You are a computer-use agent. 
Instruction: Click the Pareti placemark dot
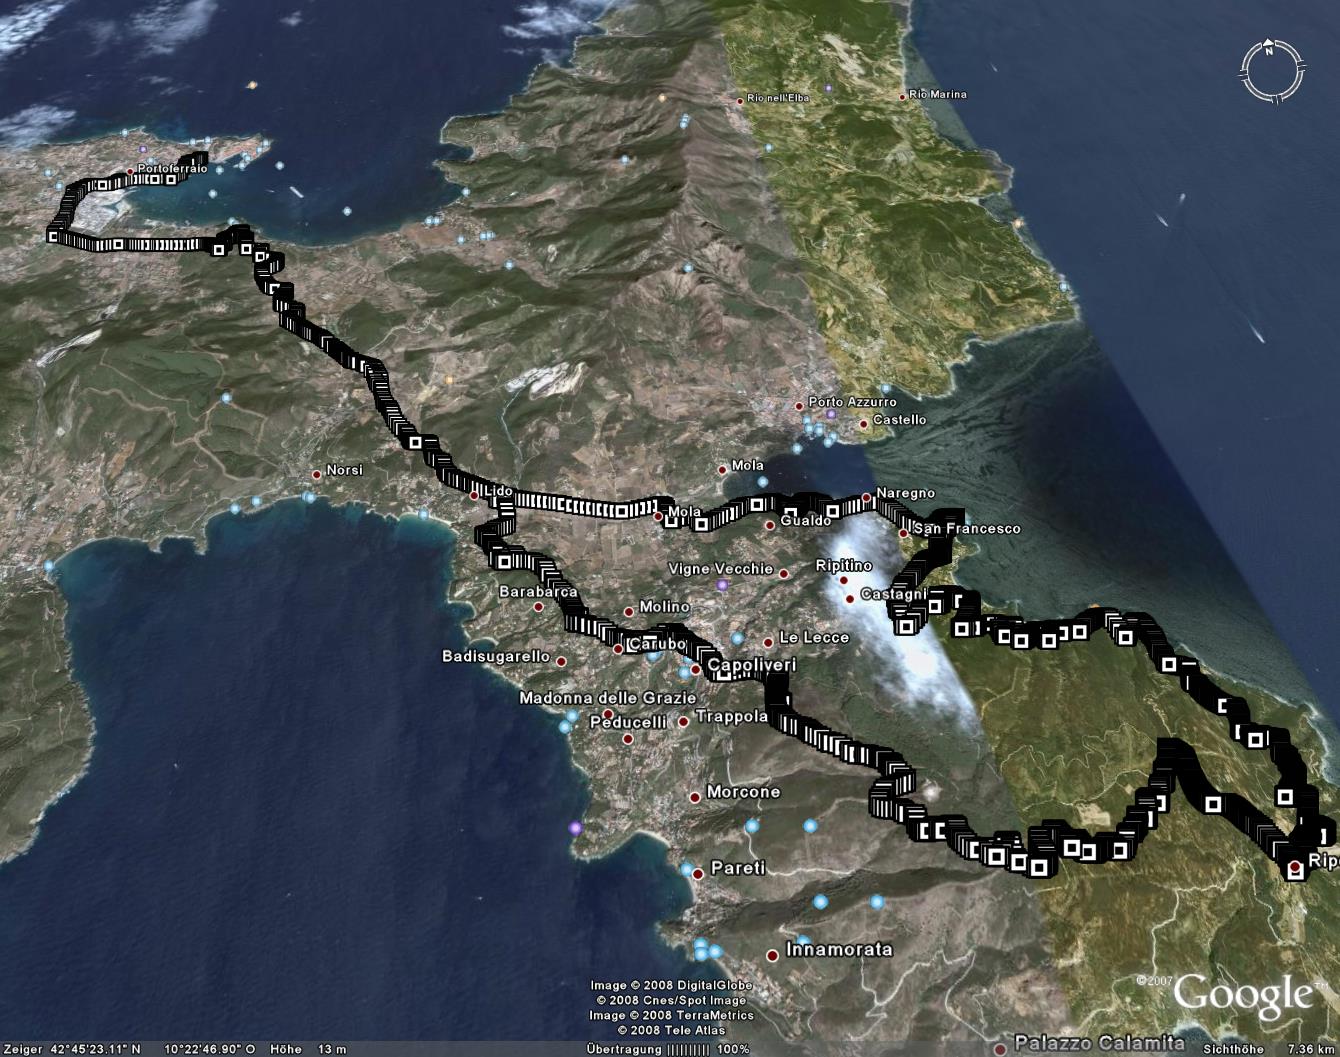(698, 872)
